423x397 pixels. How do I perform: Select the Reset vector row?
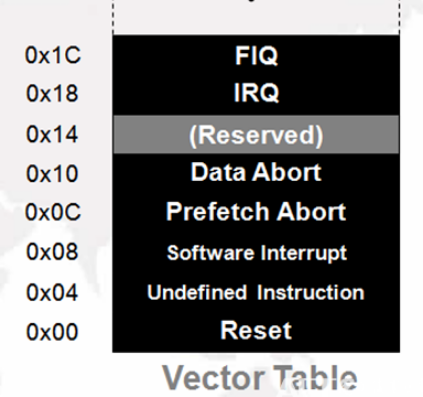[x=256, y=330]
